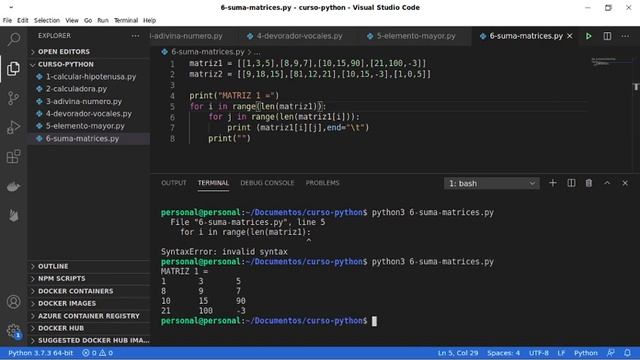
Task: Expand the NPM SCRIPTS section
Action: click(x=89, y=278)
